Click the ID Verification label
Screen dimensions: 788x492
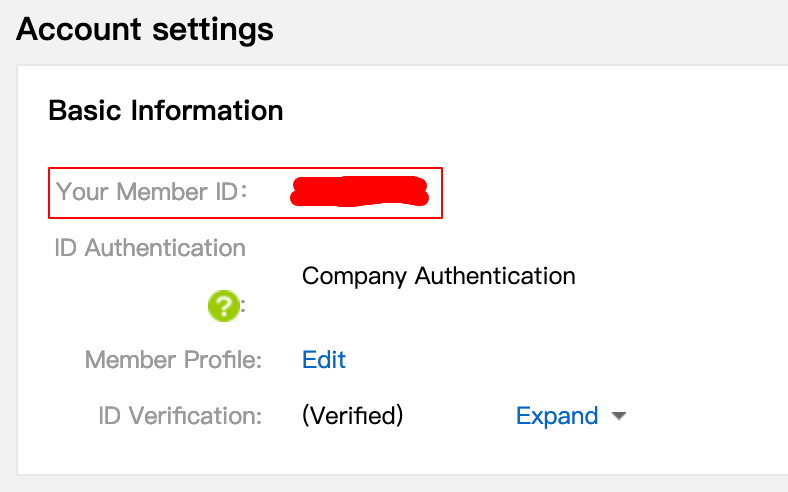(x=180, y=416)
